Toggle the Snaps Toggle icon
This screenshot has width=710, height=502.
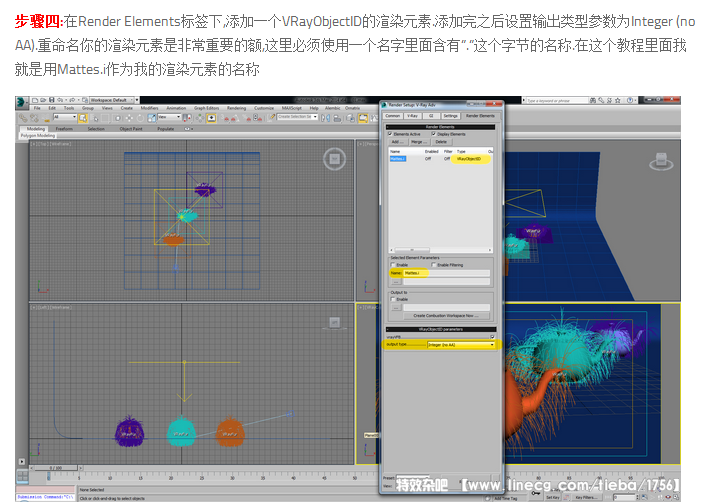coord(225,118)
